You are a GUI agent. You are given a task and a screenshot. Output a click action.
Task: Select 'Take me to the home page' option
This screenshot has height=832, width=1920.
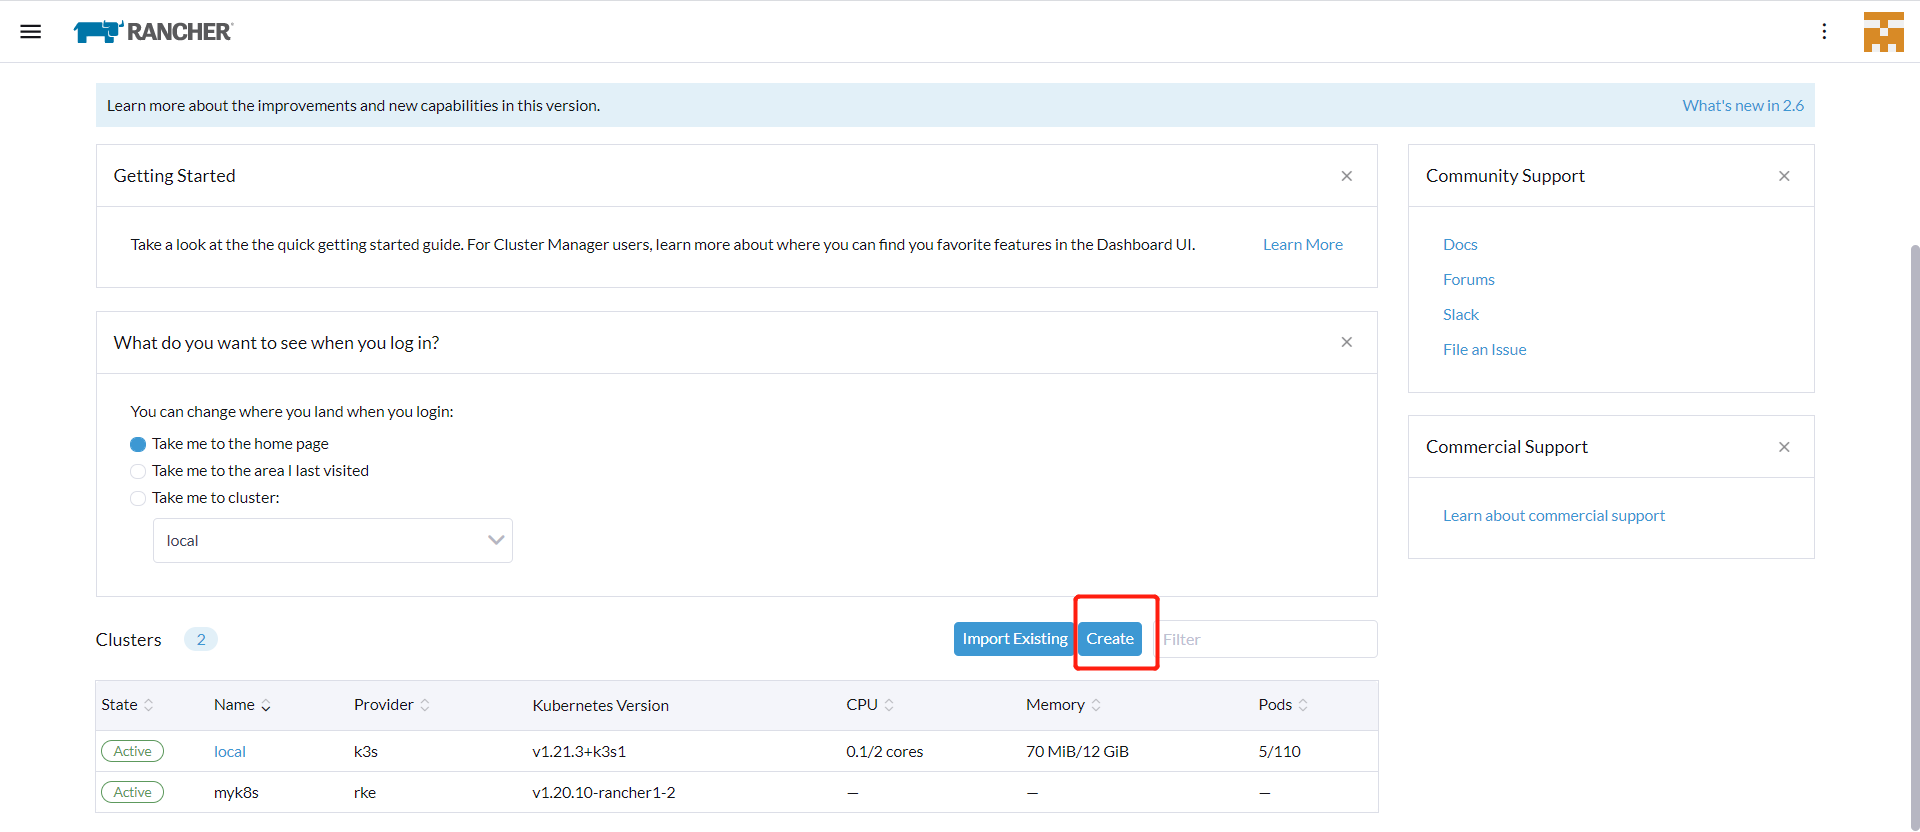click(138, 444)
